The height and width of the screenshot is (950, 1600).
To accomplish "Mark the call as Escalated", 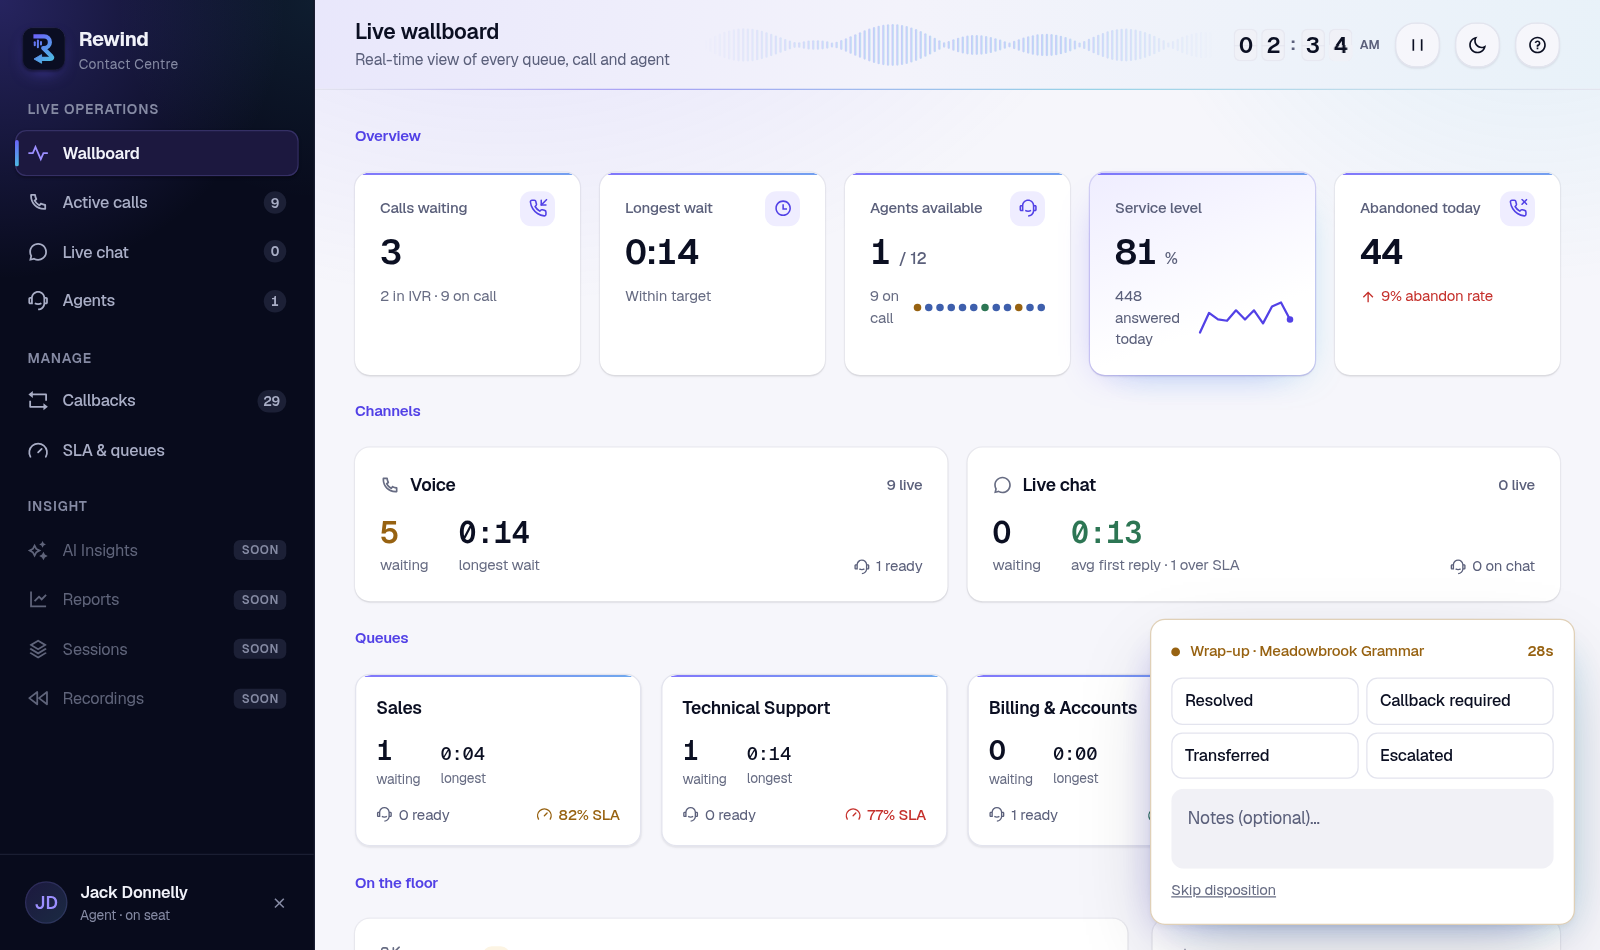I will [1460, 755].
